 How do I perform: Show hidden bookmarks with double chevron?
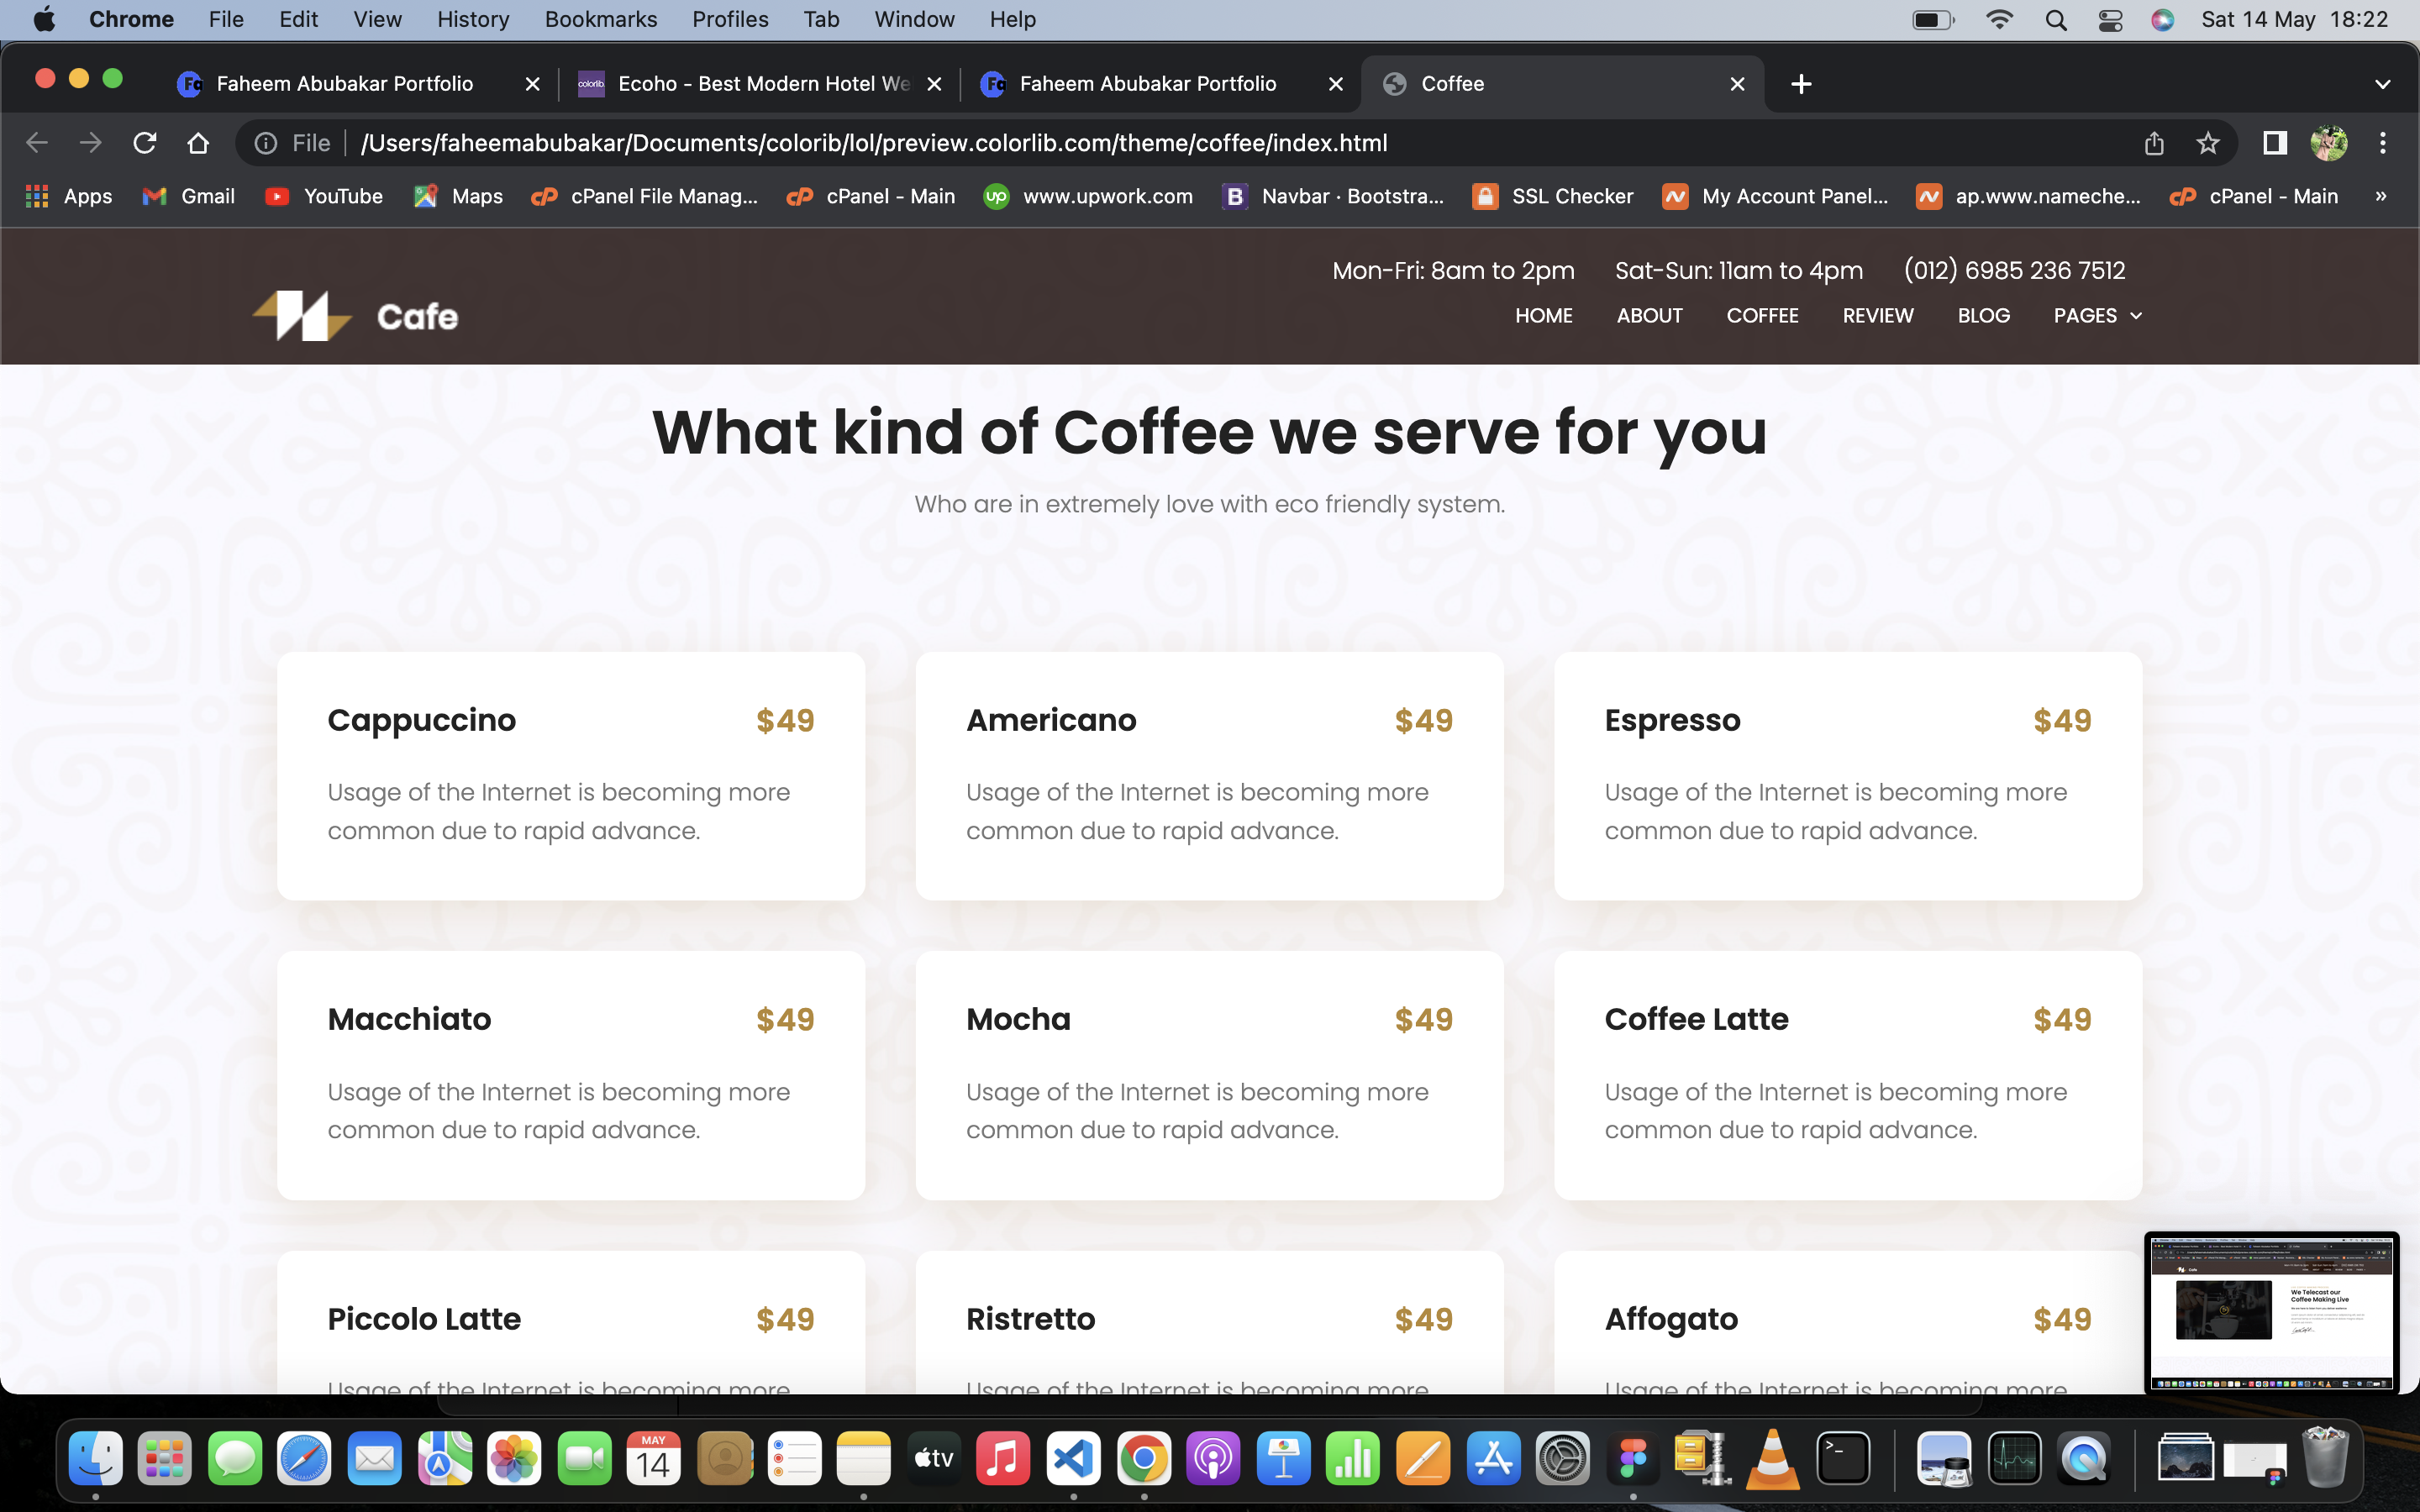(x=2381, y=196)
